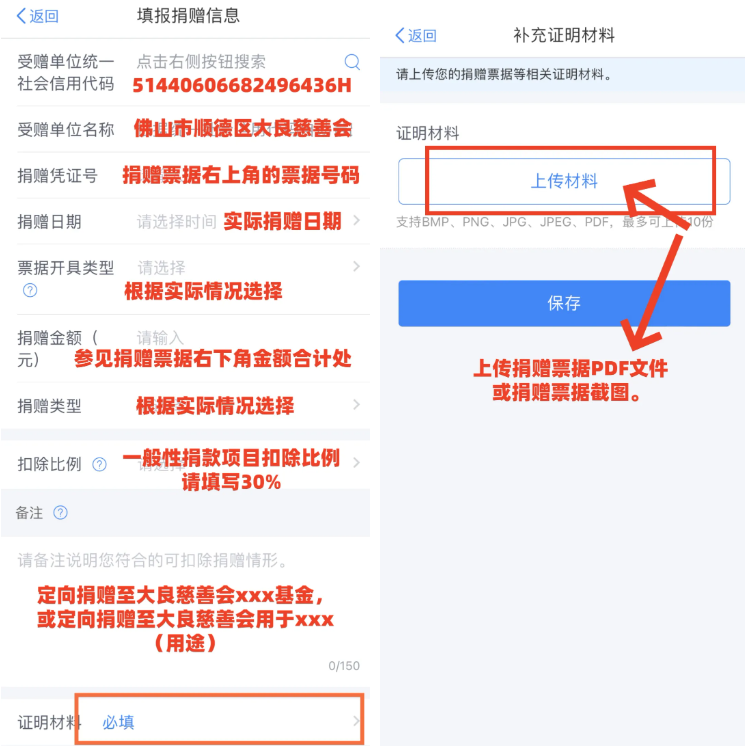745x746 pixels.
Task: Click the 上传材料 upload button
Action: (x=564, y=181)
